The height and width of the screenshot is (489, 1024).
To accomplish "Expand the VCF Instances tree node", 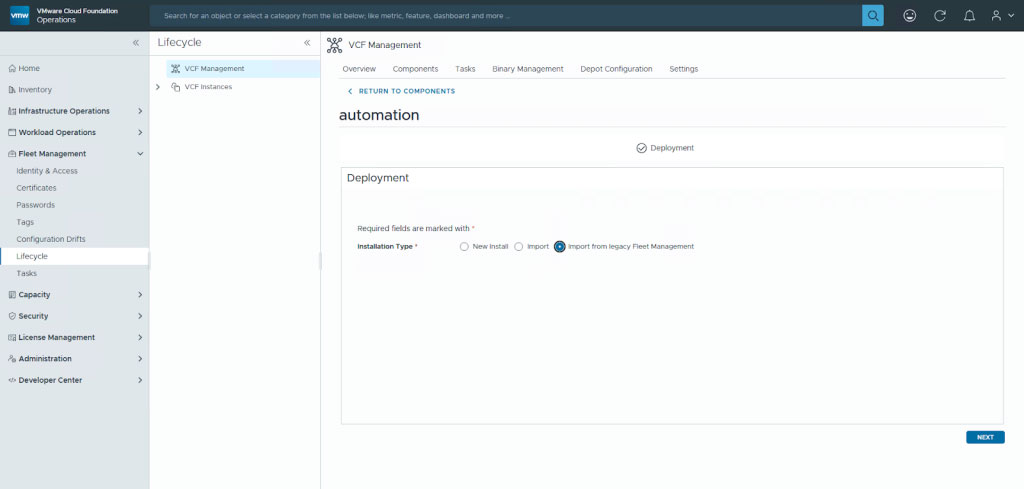I will (158, 87).
